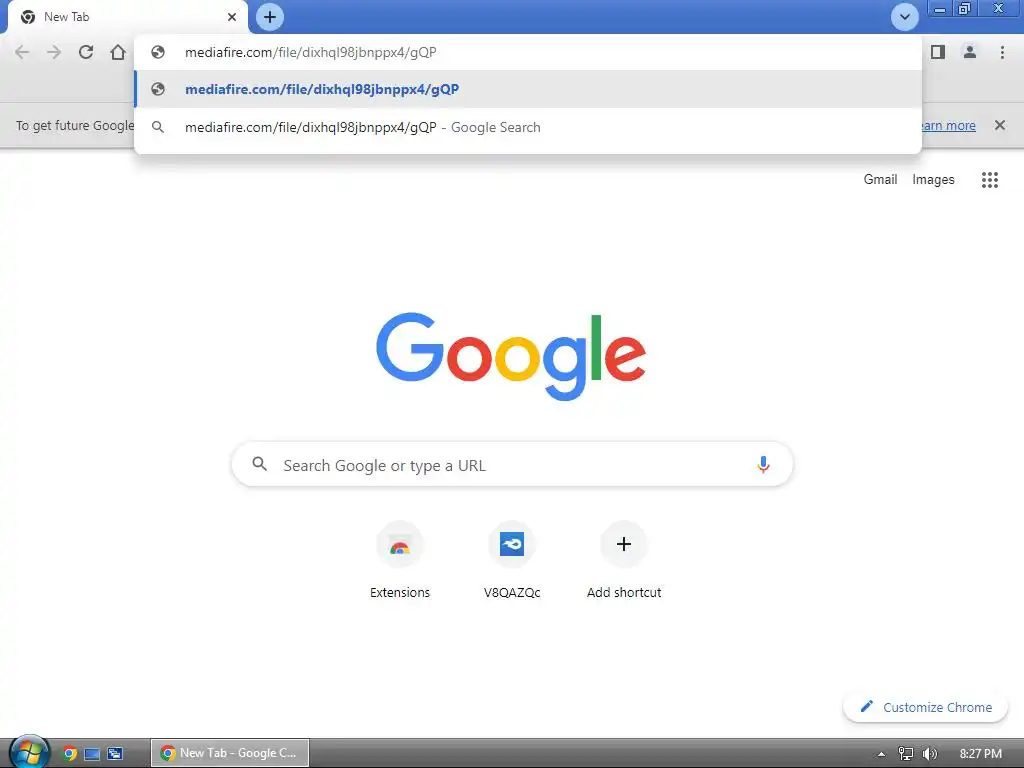Open the Learn more link
This screenshot has width=1024, height=768.
click(x=948, y=125)
